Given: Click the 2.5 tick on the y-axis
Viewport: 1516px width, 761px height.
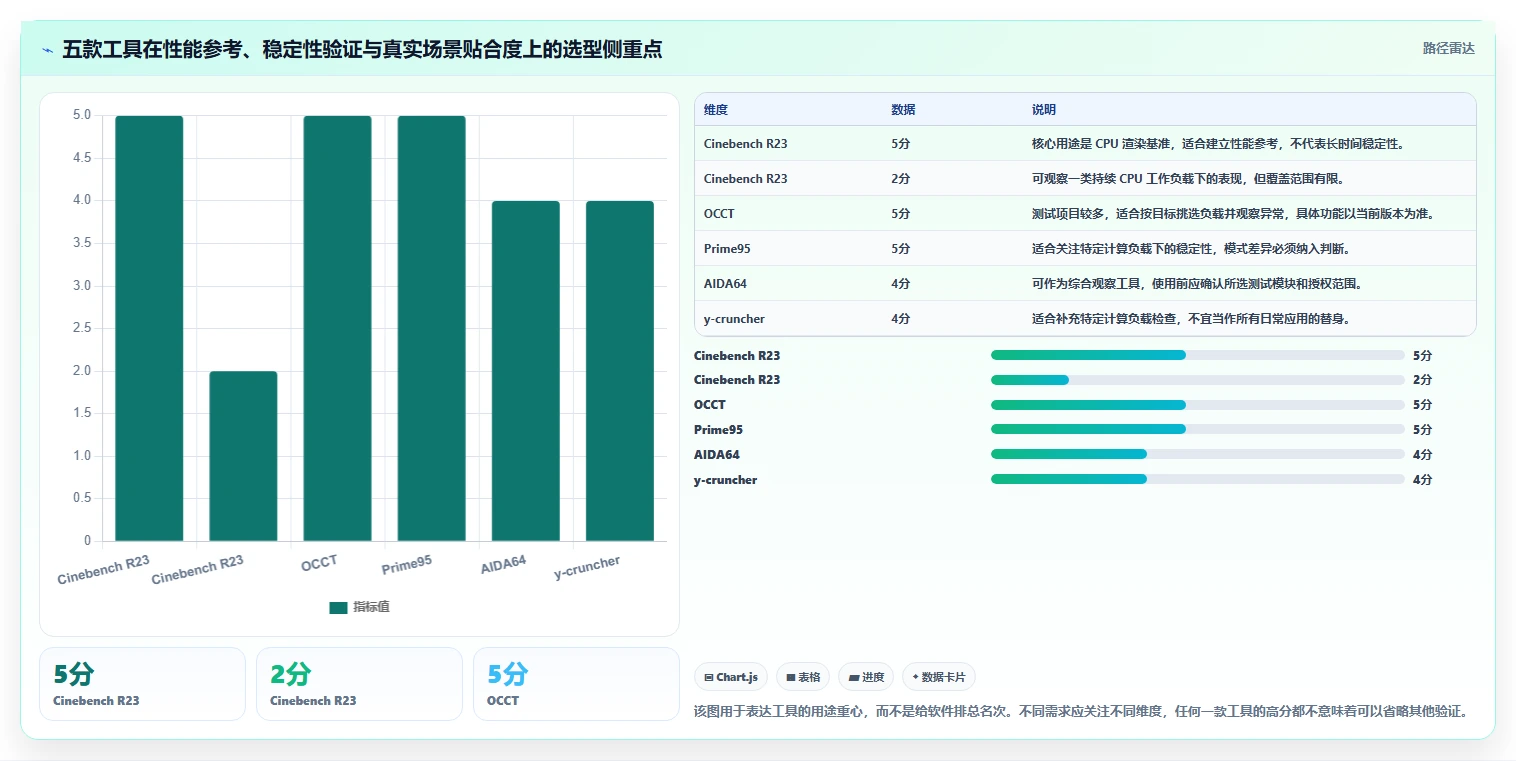Looking at the screenshot, I should click(82, 329).
